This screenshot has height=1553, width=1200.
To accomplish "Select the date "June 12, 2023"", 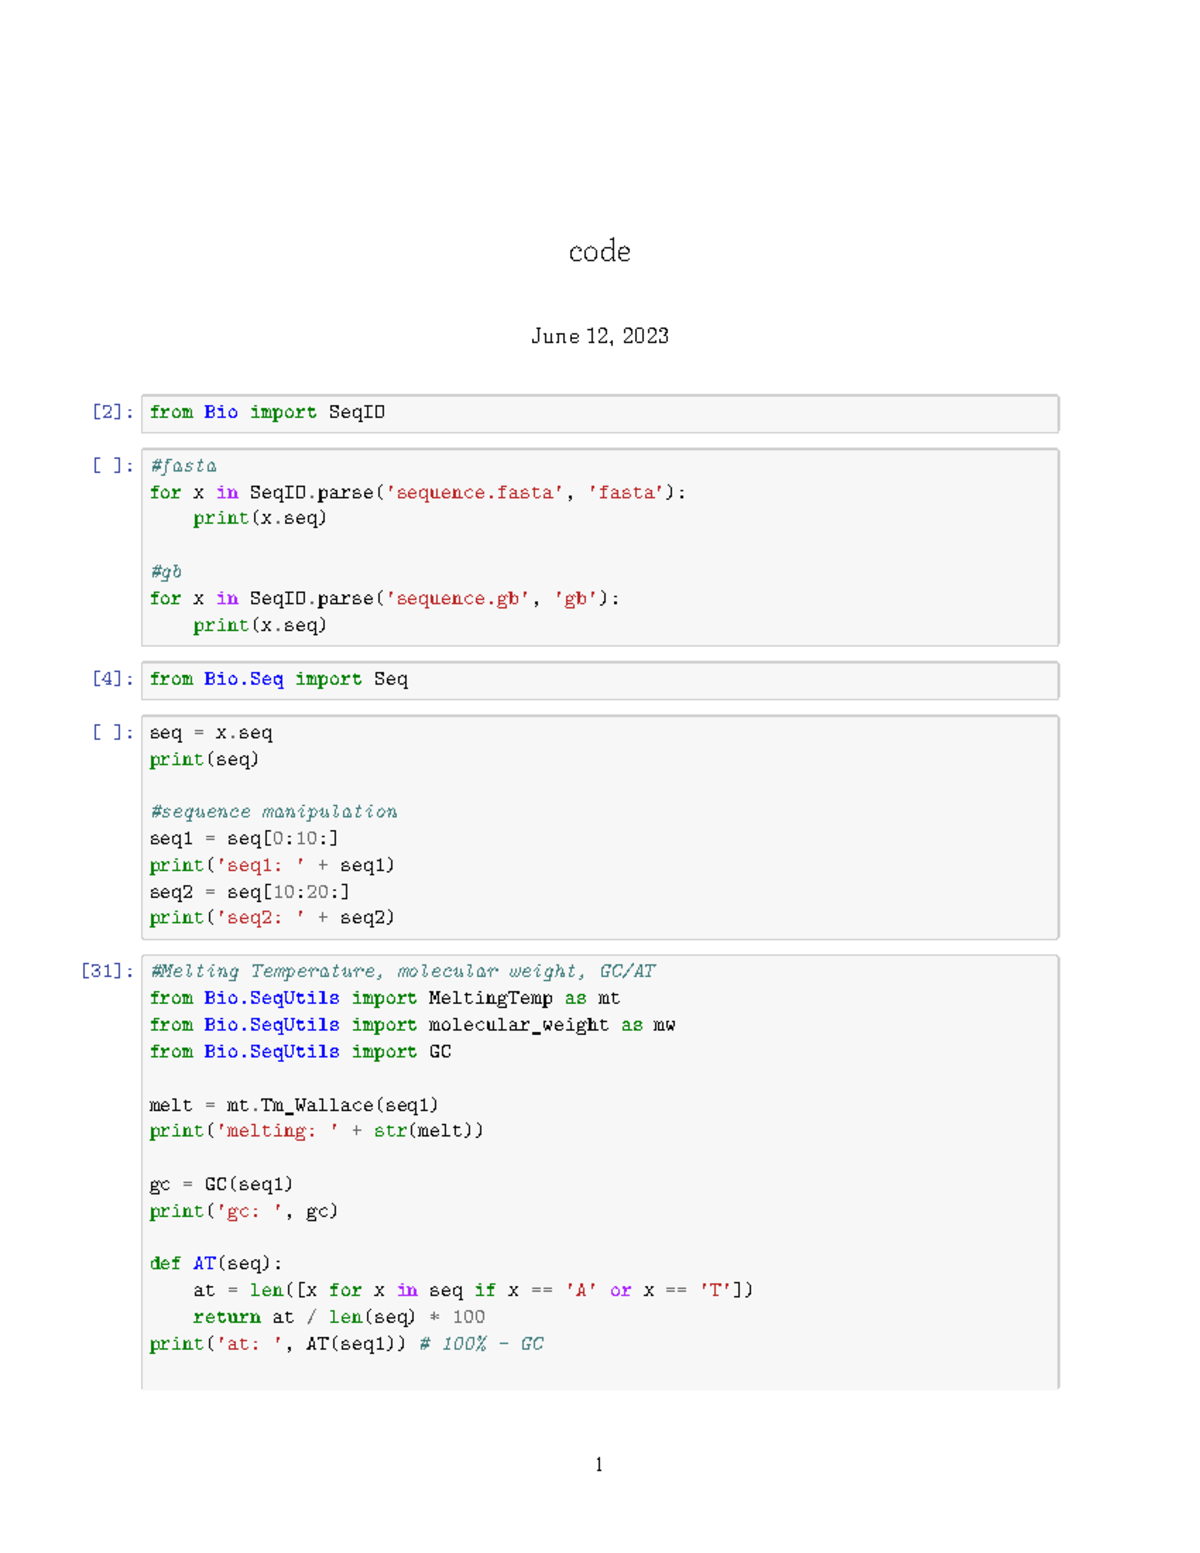I will point(599,337).
